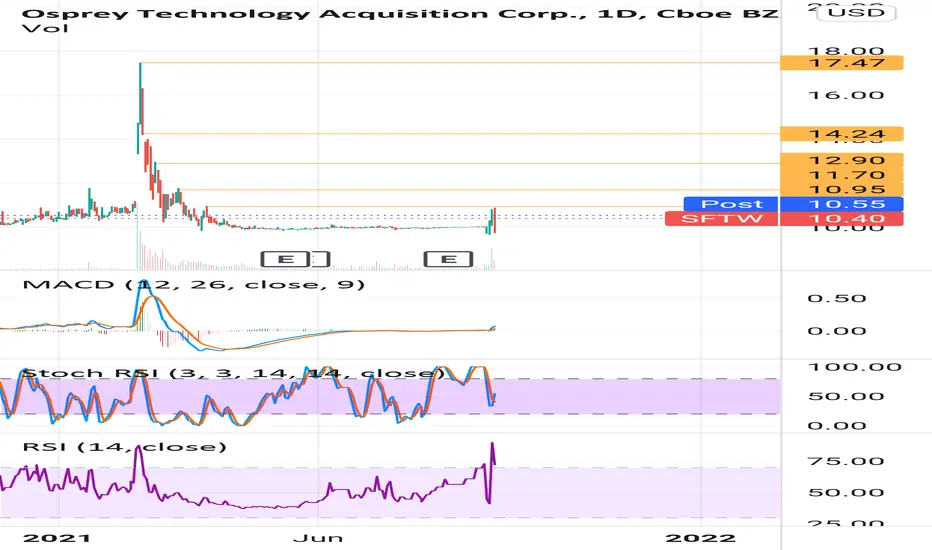Click the Jun time axis label
This screenshot has height=550, width=932.
(x=318, y=538)
